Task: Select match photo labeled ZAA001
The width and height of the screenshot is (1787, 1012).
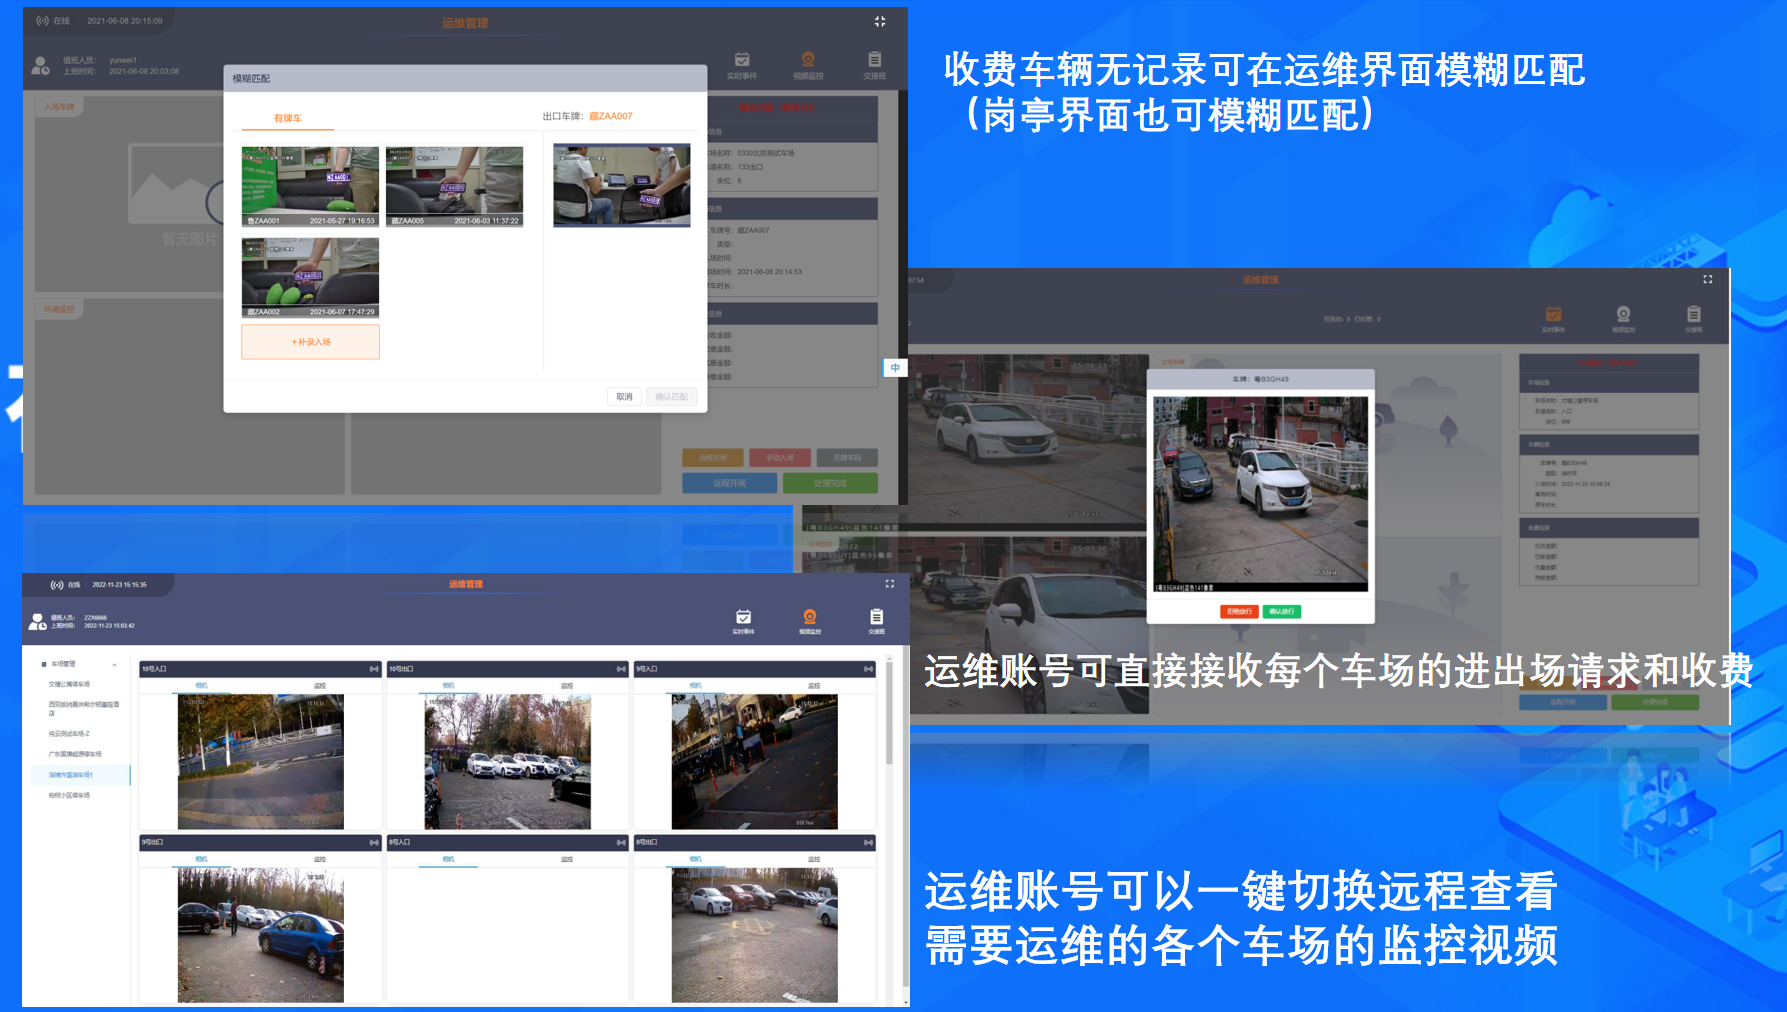Action: pyautogui.click(x=310, y=186)
